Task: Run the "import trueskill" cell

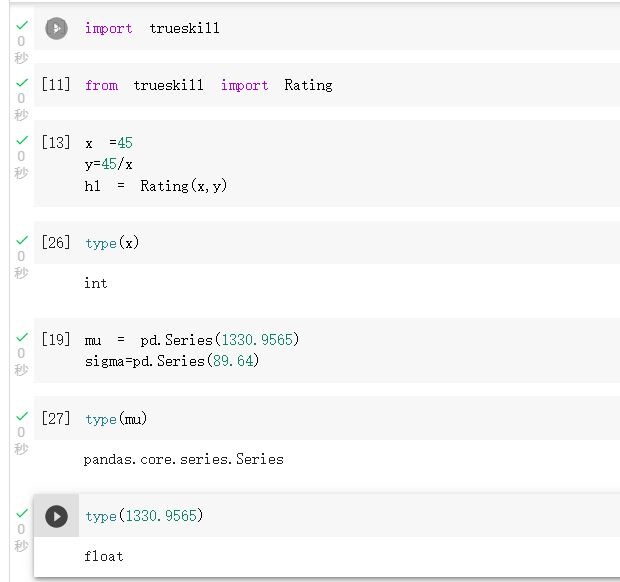Action: coord(57,29)
